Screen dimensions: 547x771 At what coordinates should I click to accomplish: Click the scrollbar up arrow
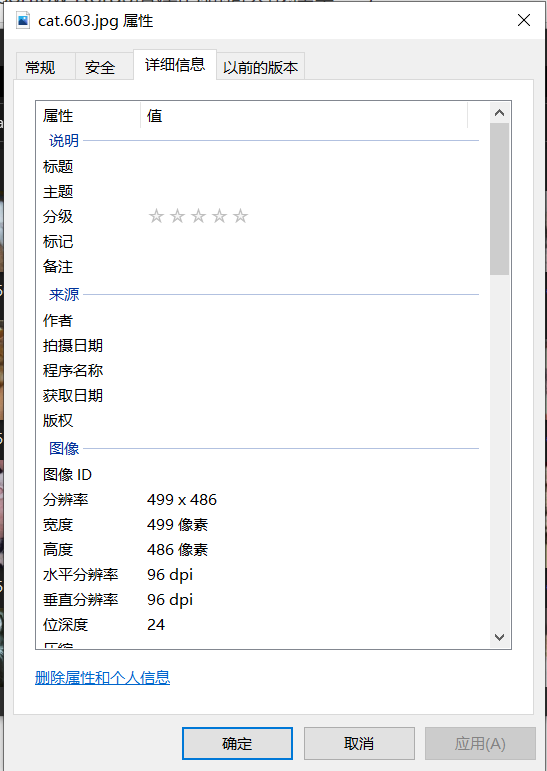499,113
